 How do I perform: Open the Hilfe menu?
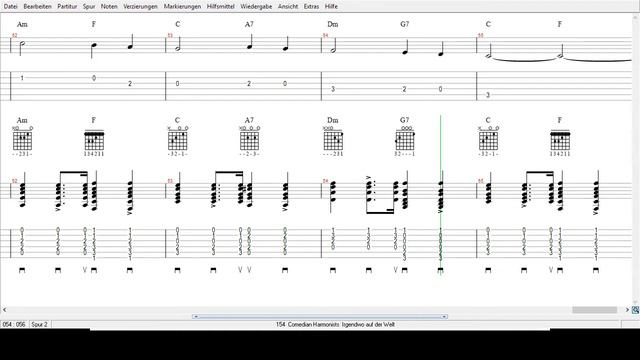click(x=331, y=7)
